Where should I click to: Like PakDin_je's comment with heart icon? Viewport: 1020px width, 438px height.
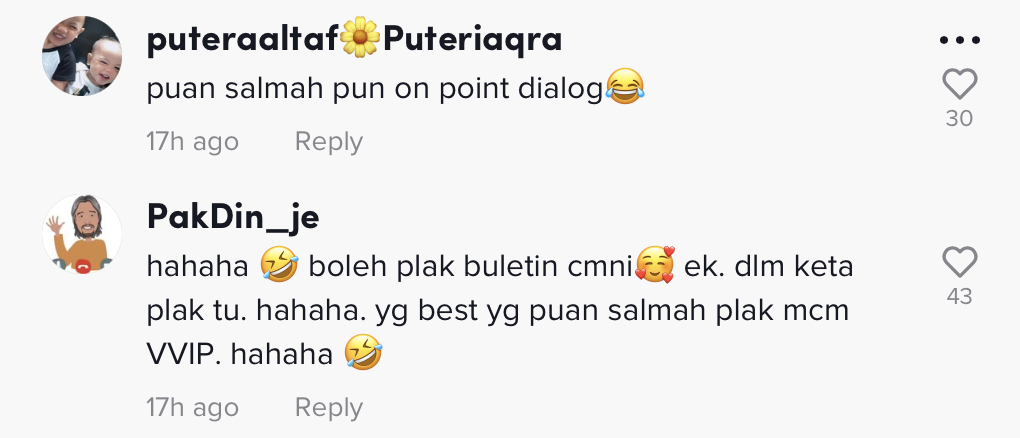960,262
